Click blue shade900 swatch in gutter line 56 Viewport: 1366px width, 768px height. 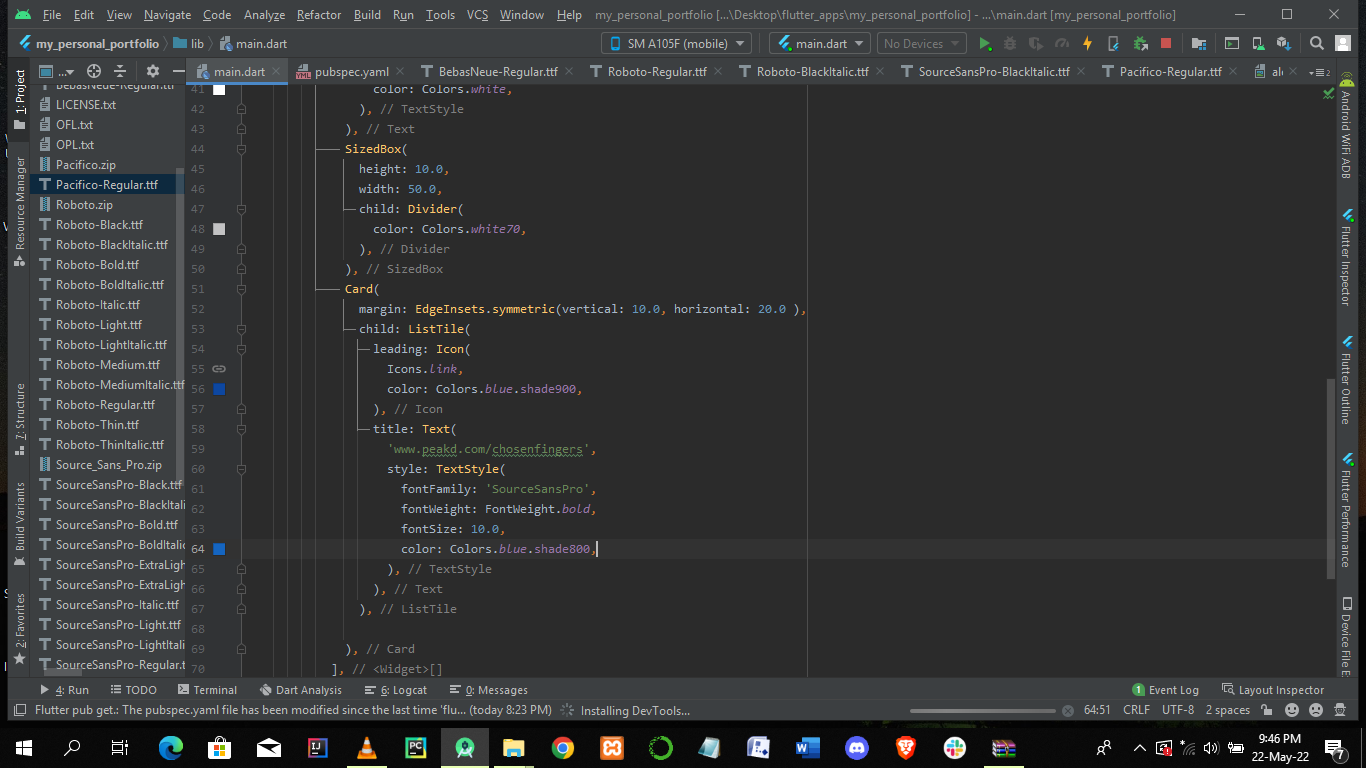pos(219,389)
